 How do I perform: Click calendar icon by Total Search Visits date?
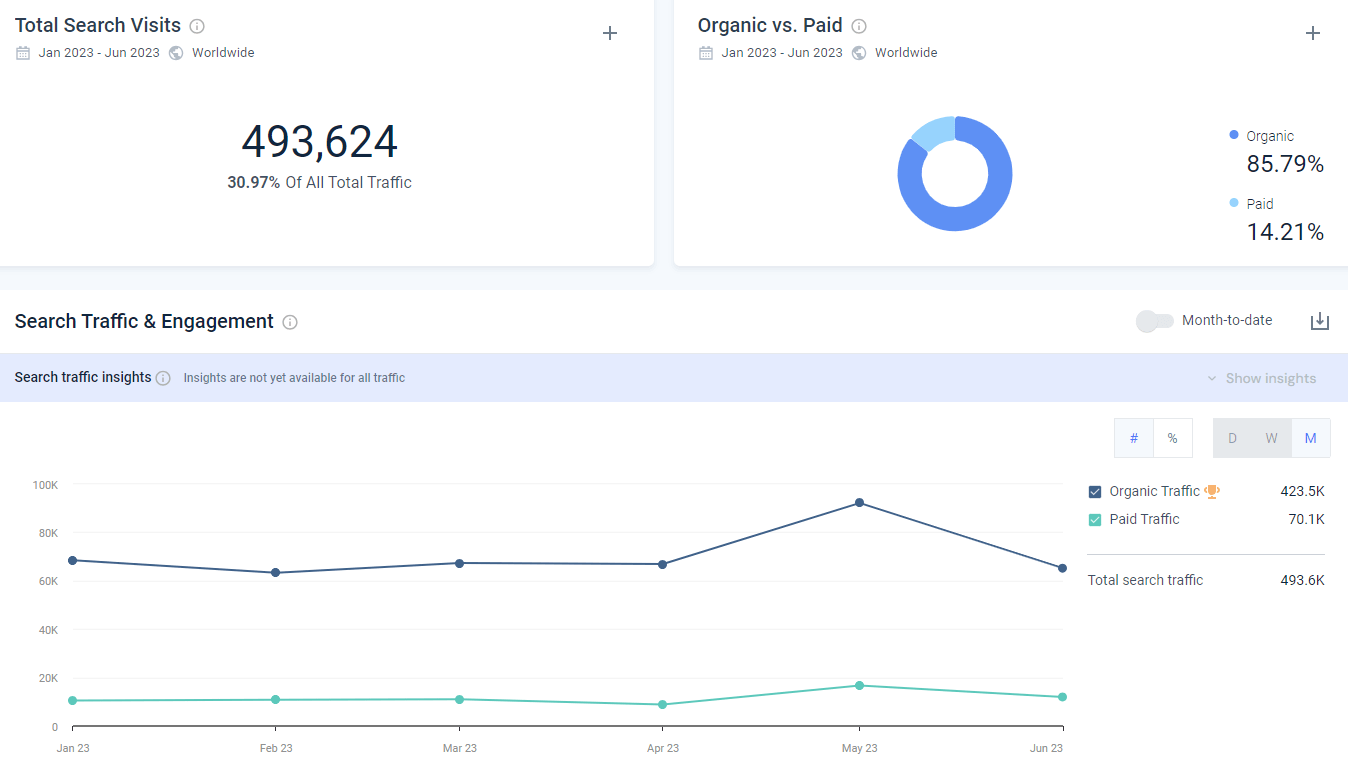(23, 53)
